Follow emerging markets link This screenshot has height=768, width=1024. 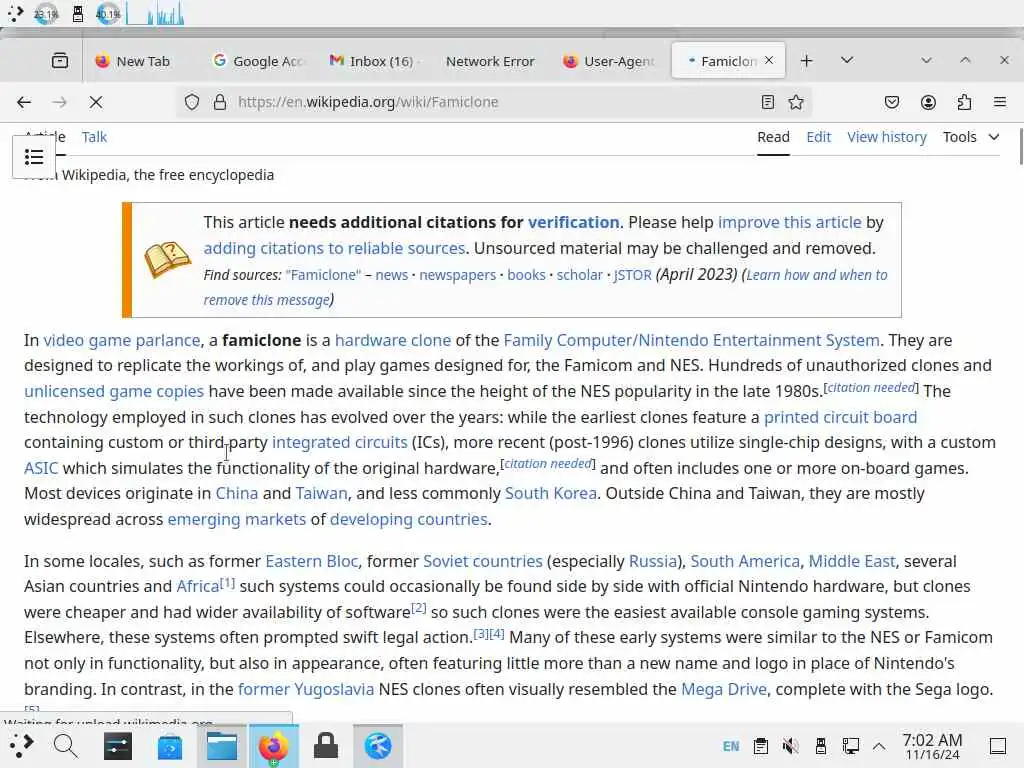point(236,519)
